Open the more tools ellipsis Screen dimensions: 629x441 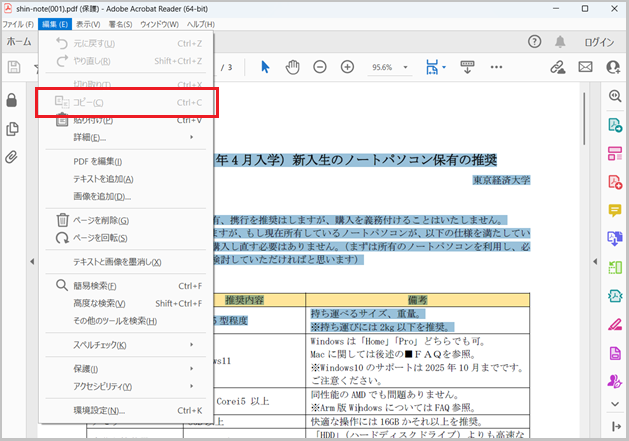496,67
